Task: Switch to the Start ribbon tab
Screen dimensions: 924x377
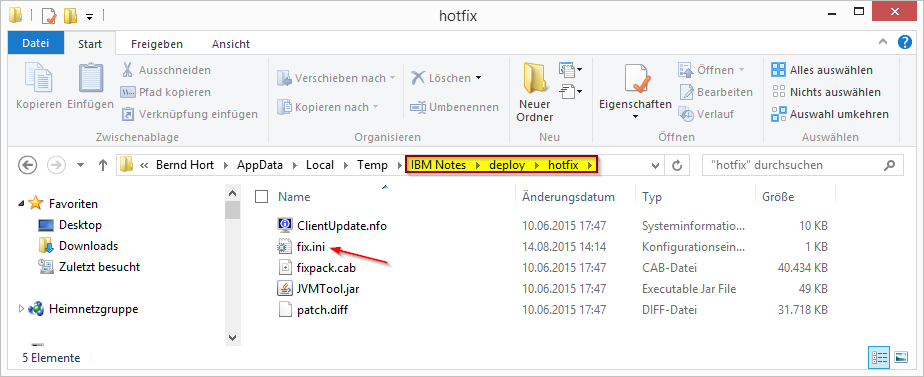Action: [x=90, y=44]
